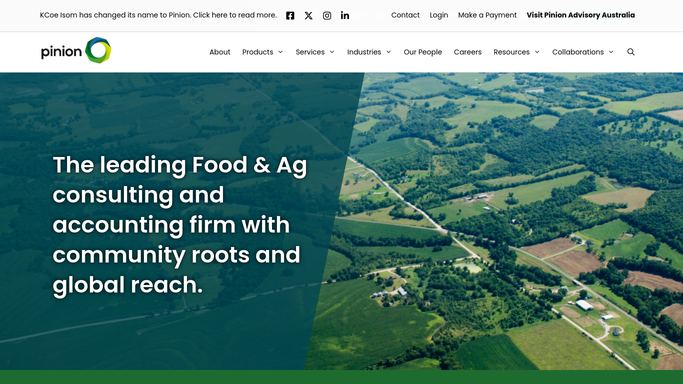The image size is (683, 384).
Task: Expand the Products dropdown chevron
Action: [x=281, y=52]
